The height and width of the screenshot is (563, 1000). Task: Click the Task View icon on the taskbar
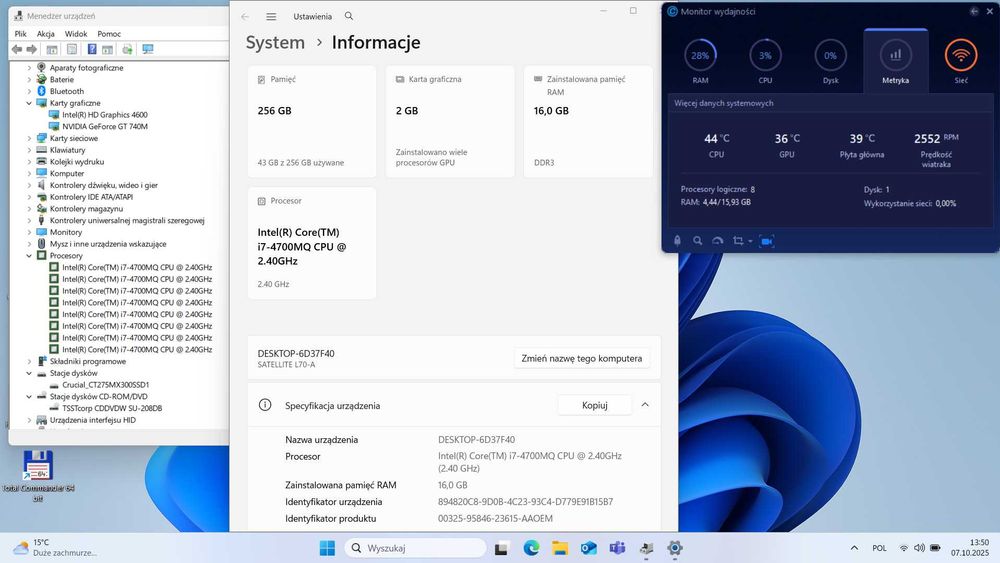501,548
